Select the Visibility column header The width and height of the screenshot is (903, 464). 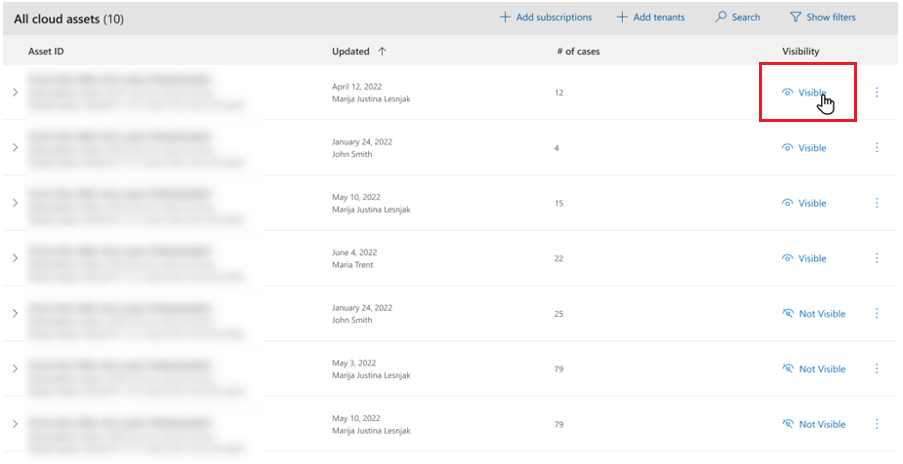coord(800,51)
